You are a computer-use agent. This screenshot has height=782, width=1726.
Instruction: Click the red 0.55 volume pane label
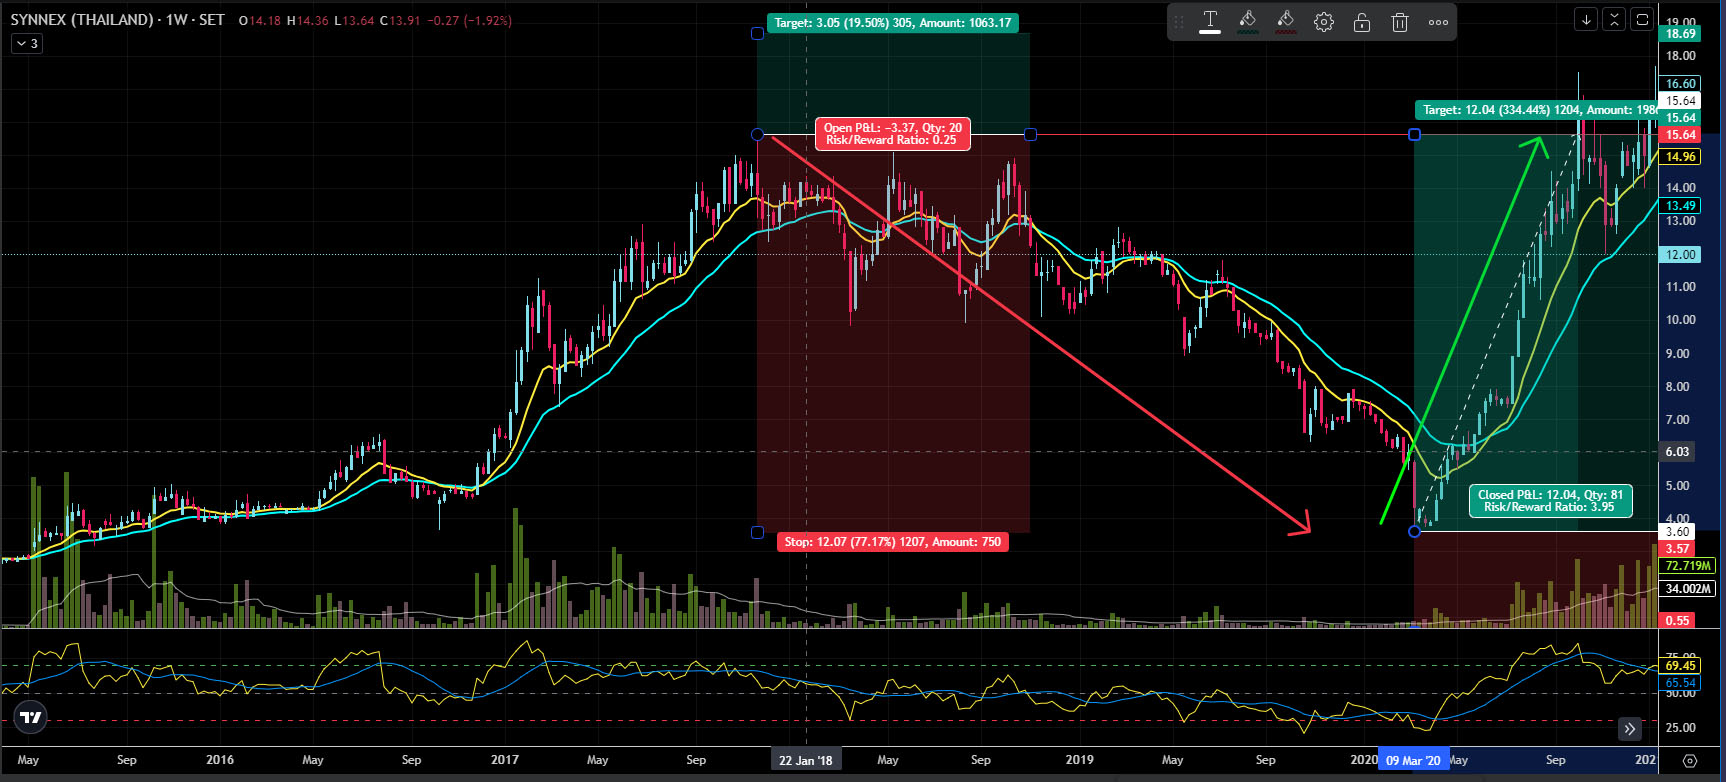(1677, 621)
